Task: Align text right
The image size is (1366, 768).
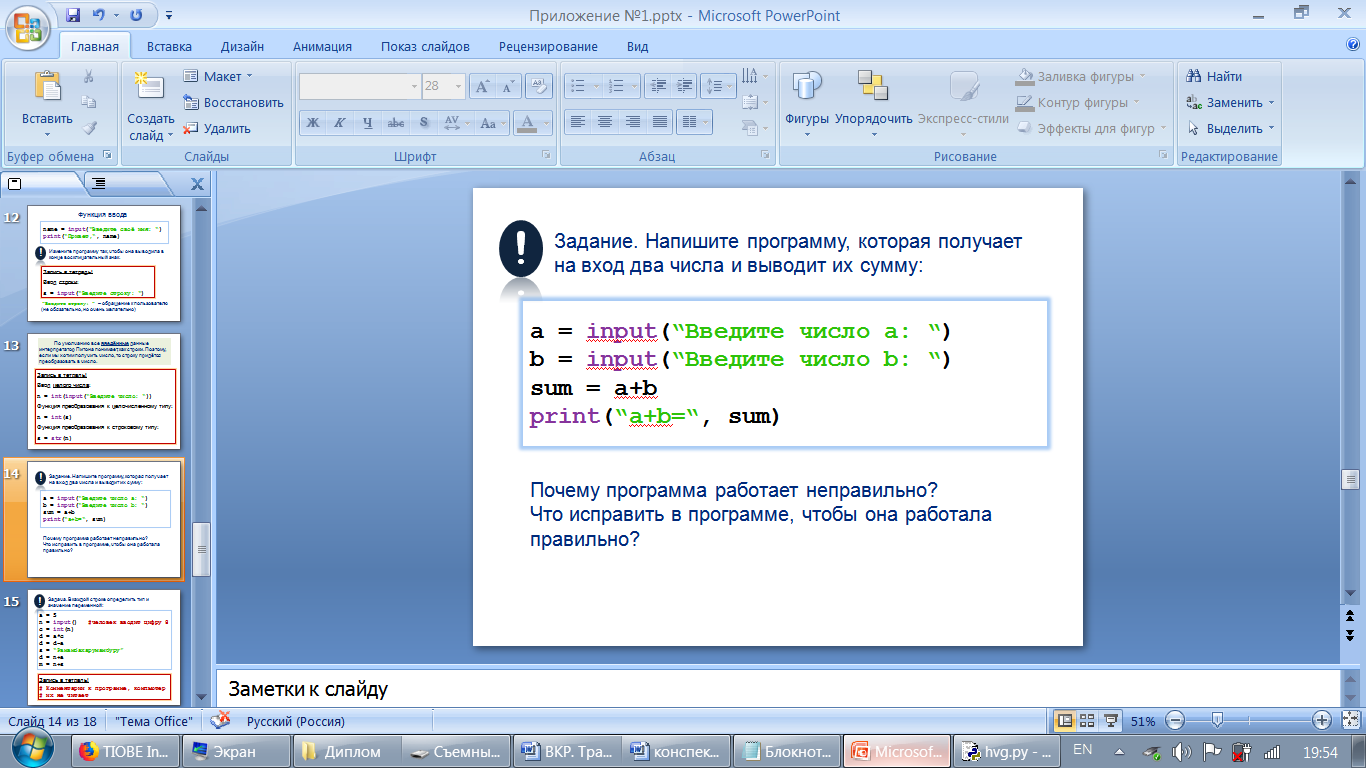Action: click(x=632, y=121)
